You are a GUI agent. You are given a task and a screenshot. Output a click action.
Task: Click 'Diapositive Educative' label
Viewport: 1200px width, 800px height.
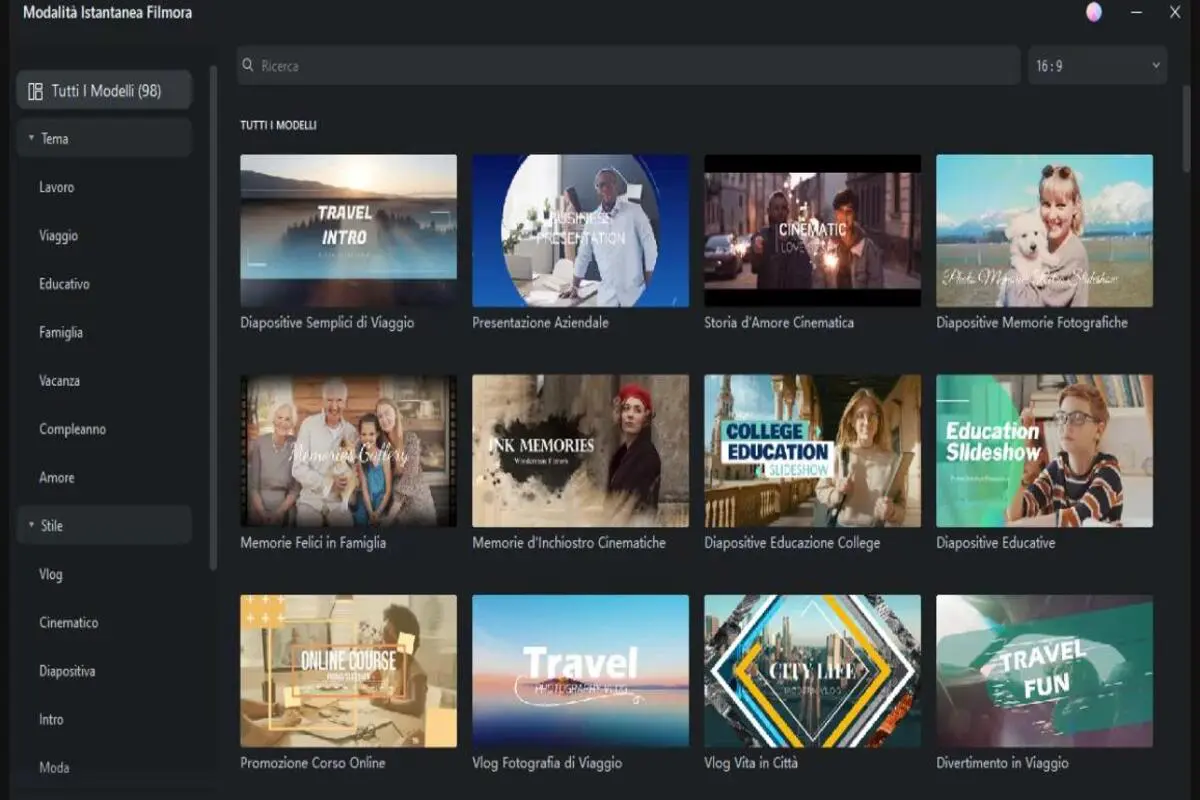point(995,543)
